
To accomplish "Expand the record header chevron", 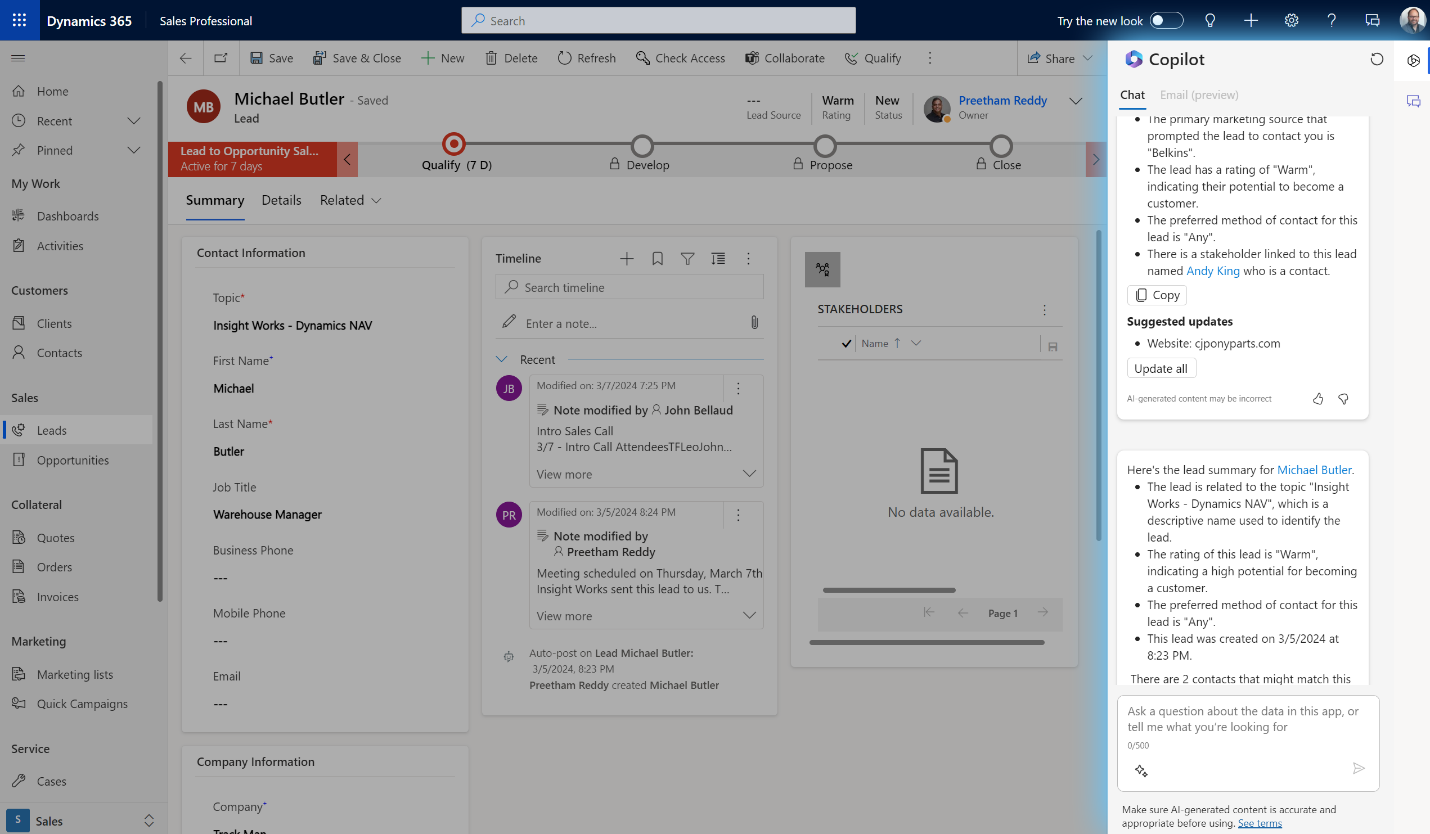I will (1076, 101).
